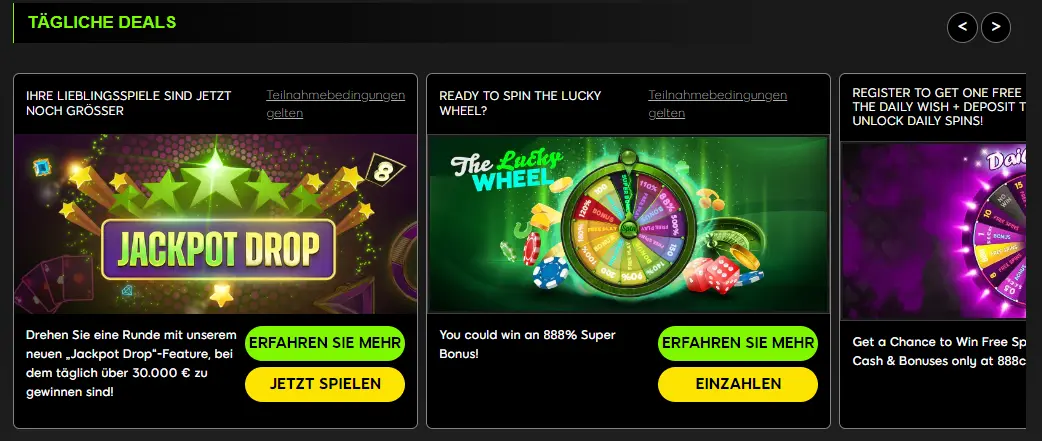
Task: Open Teilnahmebedingungen link on Lucky Wheel card
Action: (x=718, y=104)
